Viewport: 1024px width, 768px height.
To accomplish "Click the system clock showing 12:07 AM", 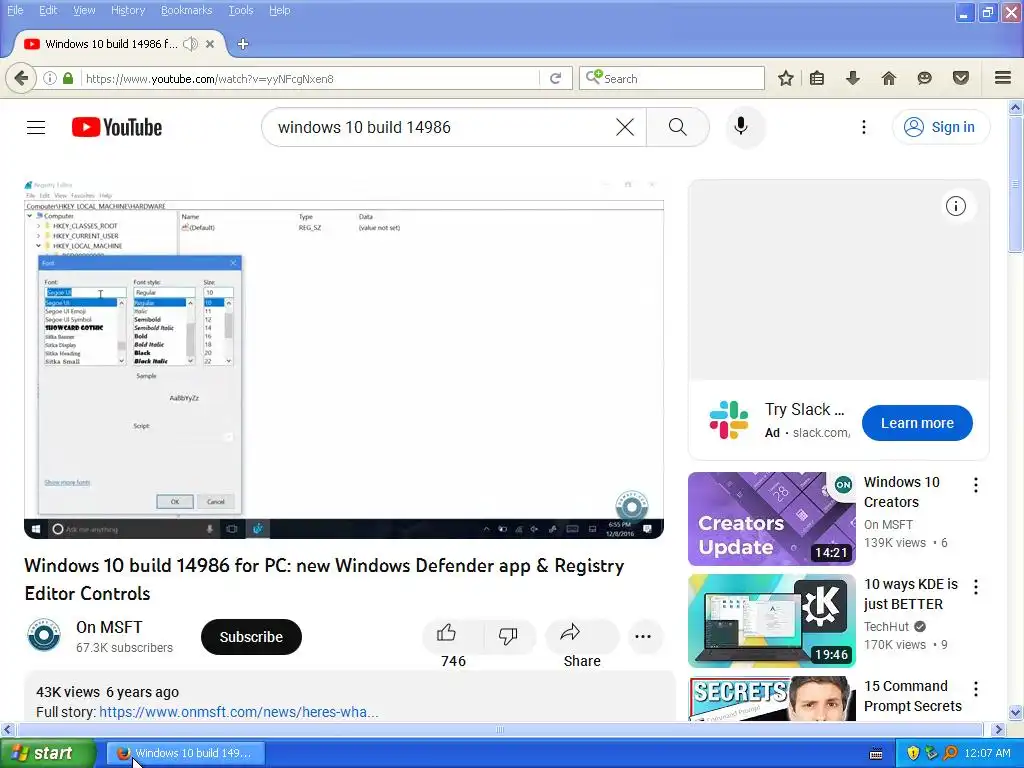I will (987, 753).
